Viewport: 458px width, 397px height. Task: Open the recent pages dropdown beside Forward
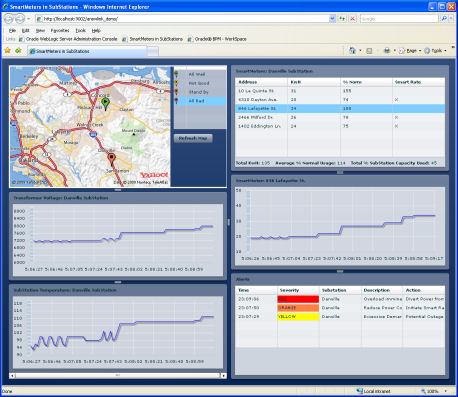click(28, 19)
